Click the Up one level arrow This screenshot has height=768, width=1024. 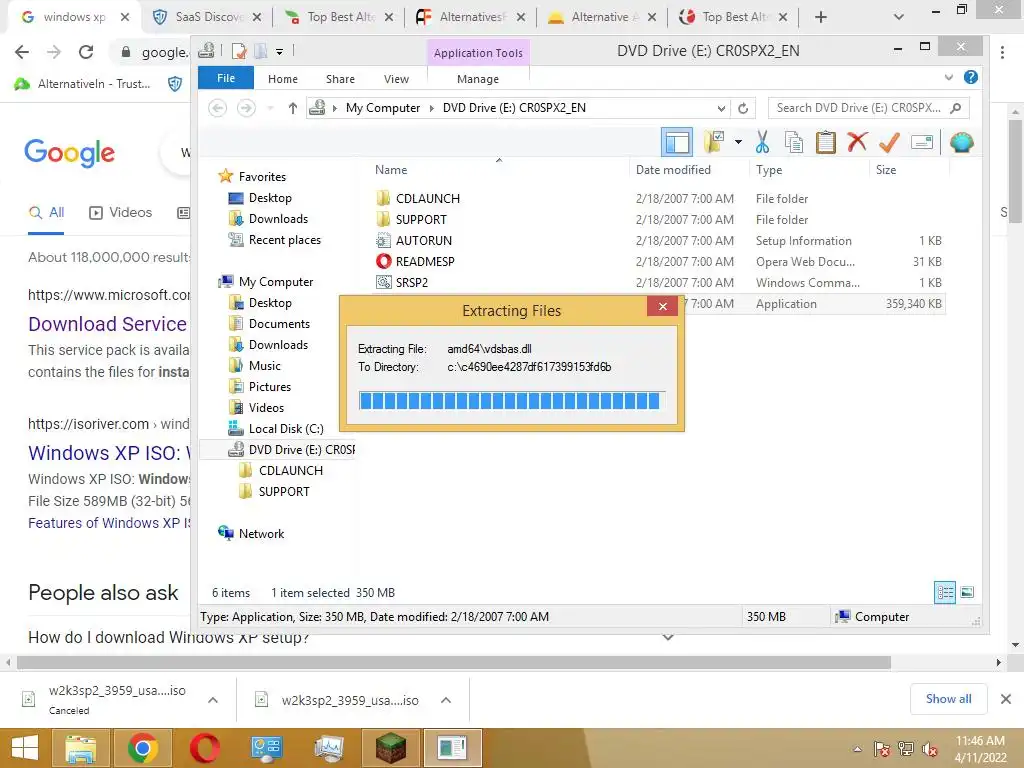293,108
